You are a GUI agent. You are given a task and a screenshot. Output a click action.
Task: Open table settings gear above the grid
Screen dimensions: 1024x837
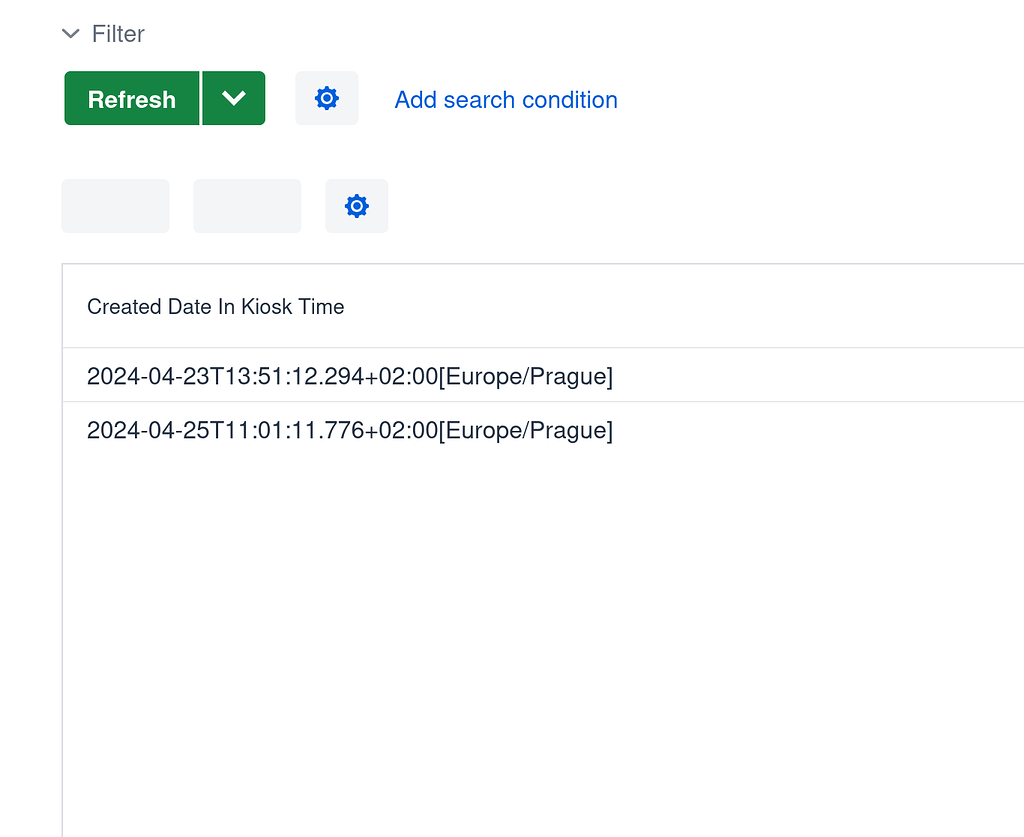point(357,206)
